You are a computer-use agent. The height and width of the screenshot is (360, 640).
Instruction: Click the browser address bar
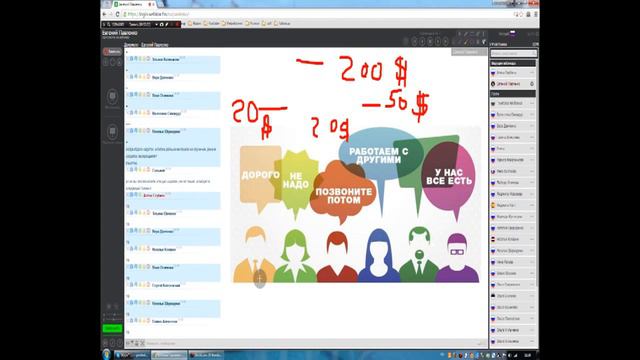318,14
